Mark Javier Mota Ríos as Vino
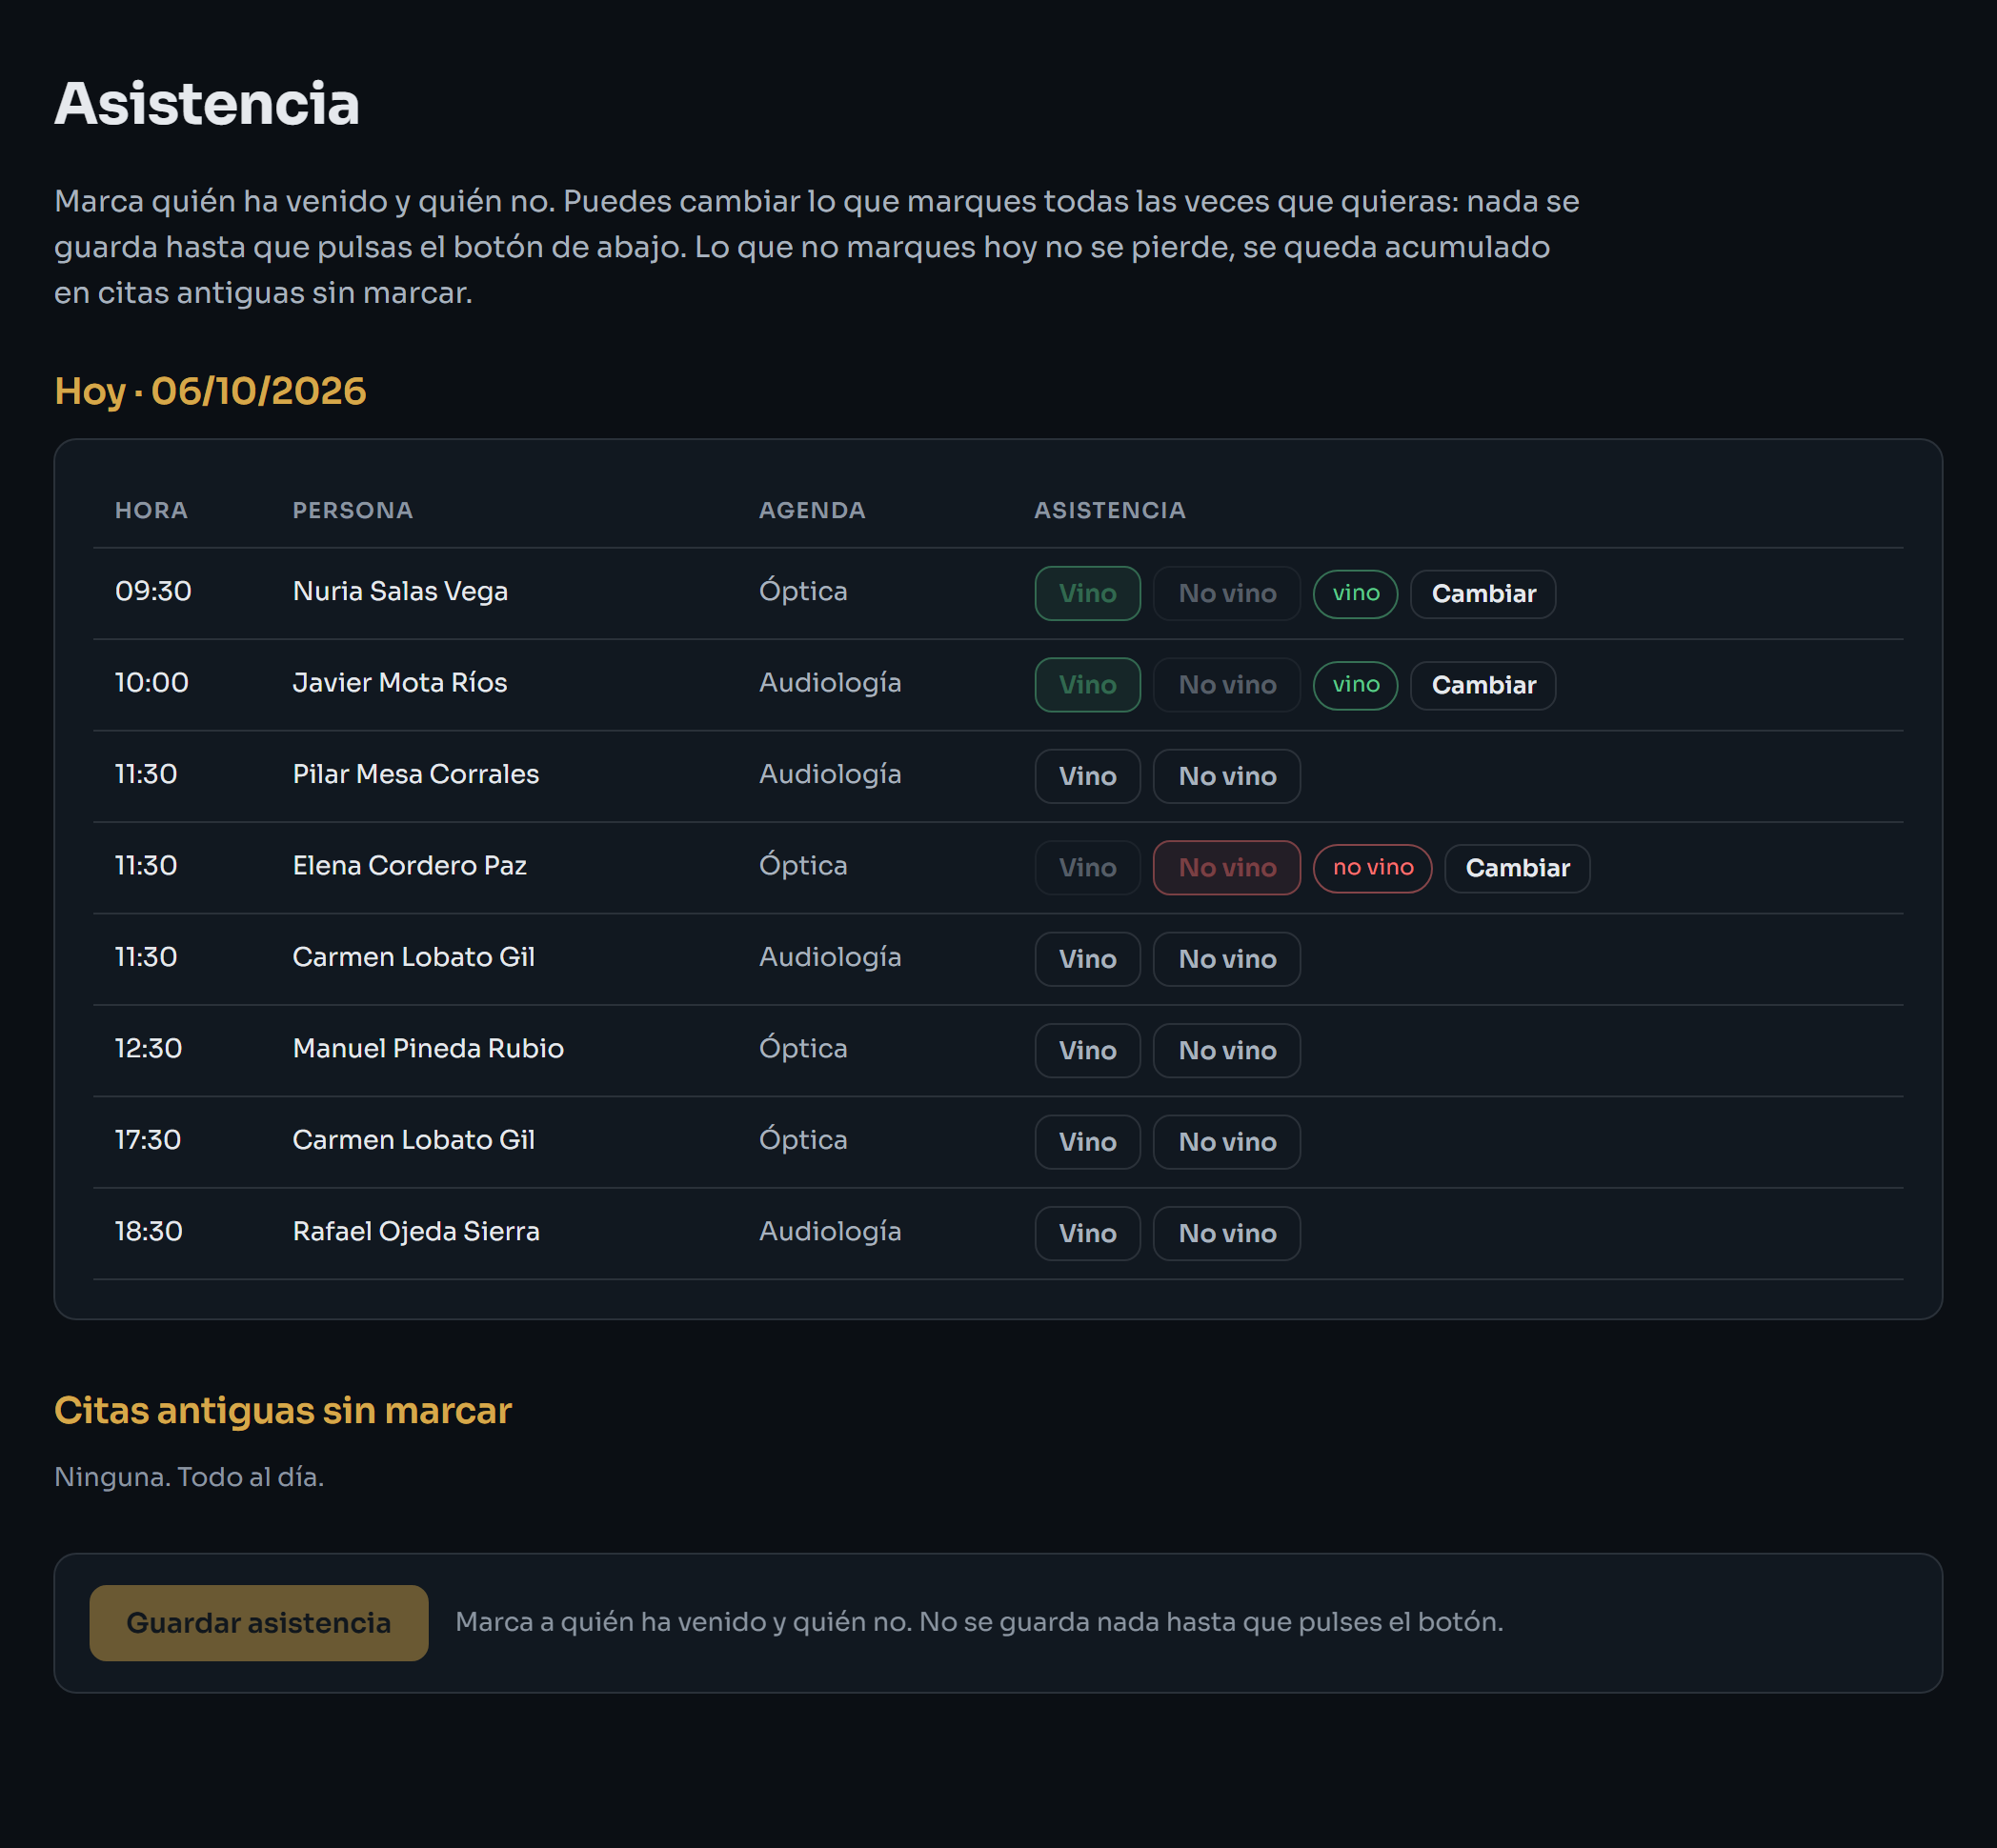Image resolution: width=1997 pixels, height=1848 pixels. 1087,685
